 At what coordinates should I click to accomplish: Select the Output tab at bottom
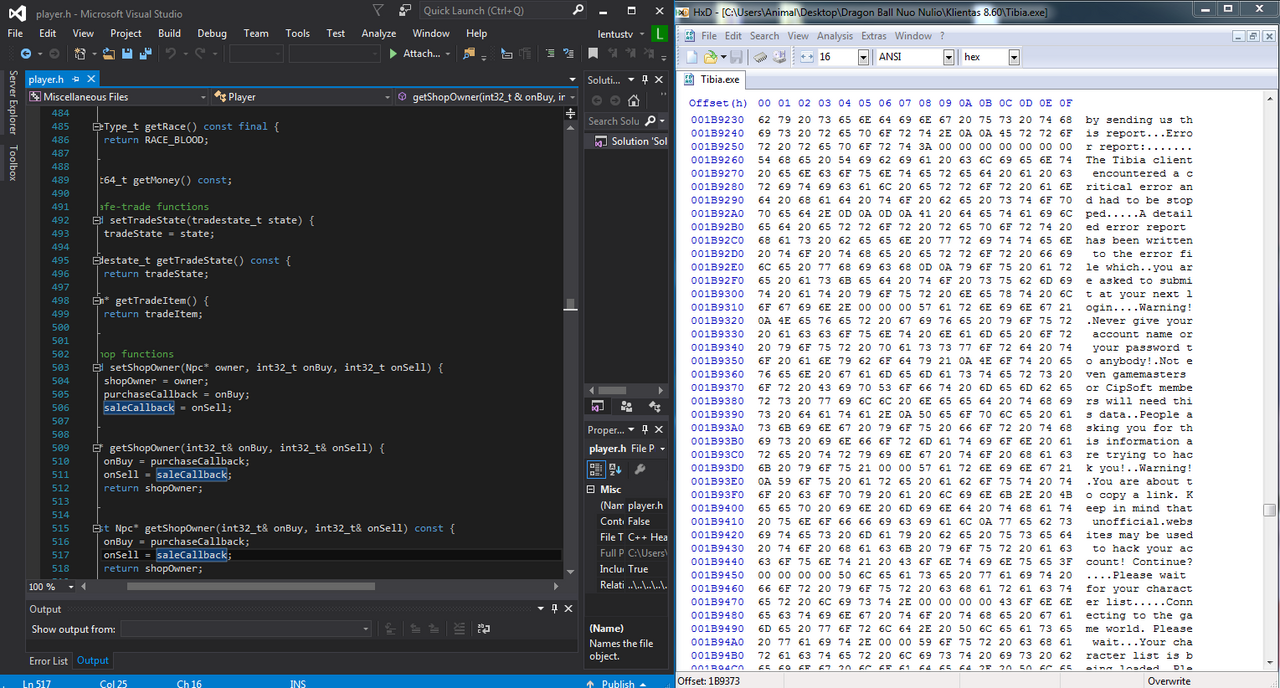tap(93, 660)
